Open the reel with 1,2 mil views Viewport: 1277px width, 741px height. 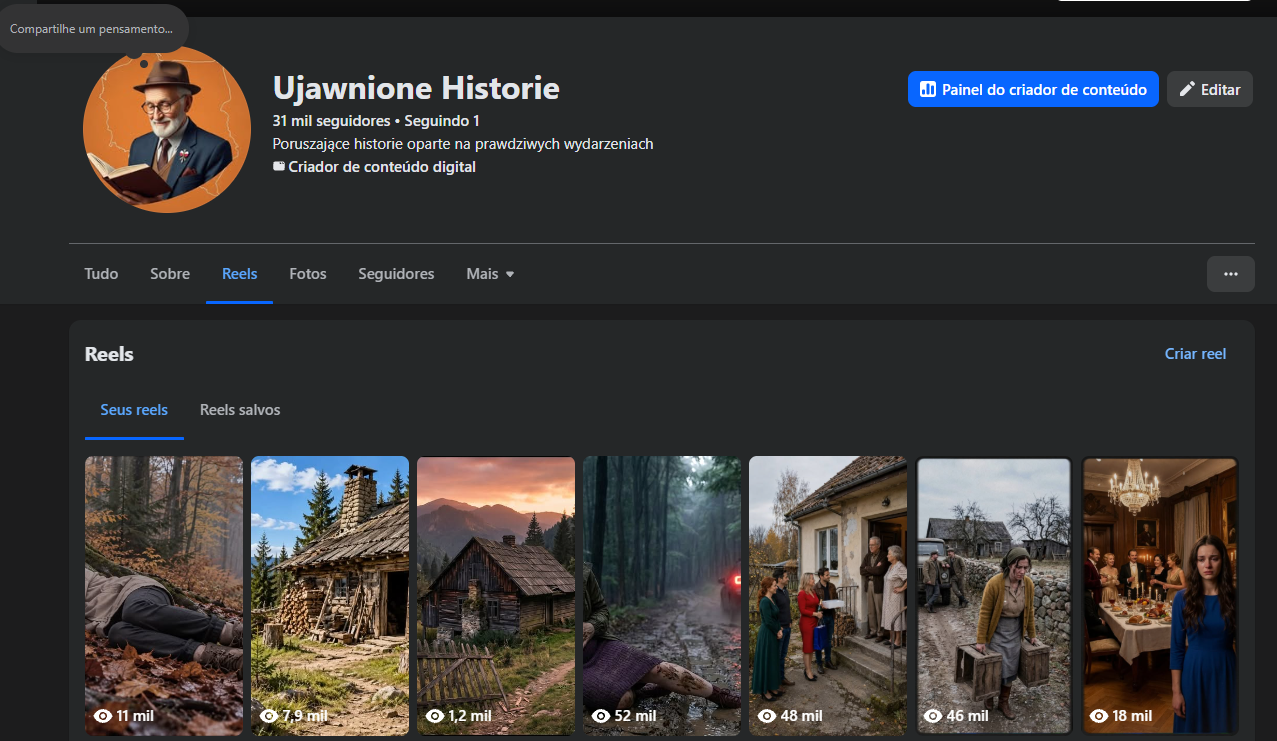click(496, 596)
